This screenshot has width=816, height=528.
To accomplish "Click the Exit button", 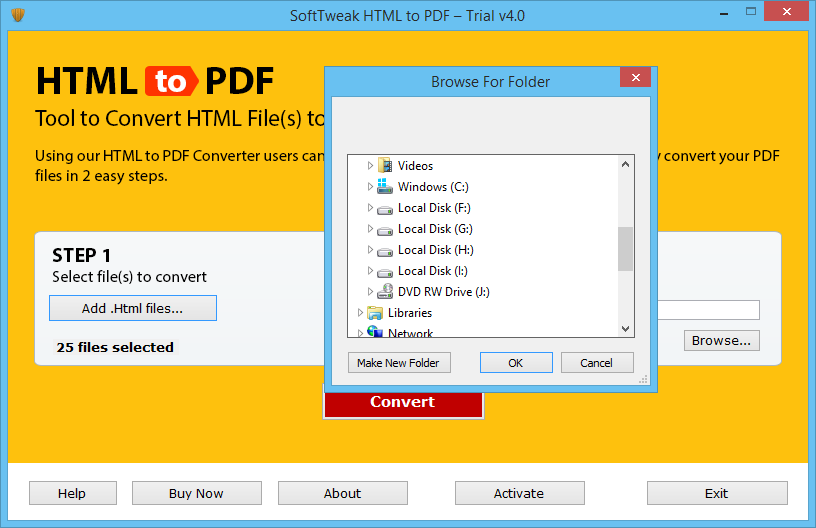I will click(717, 493).
